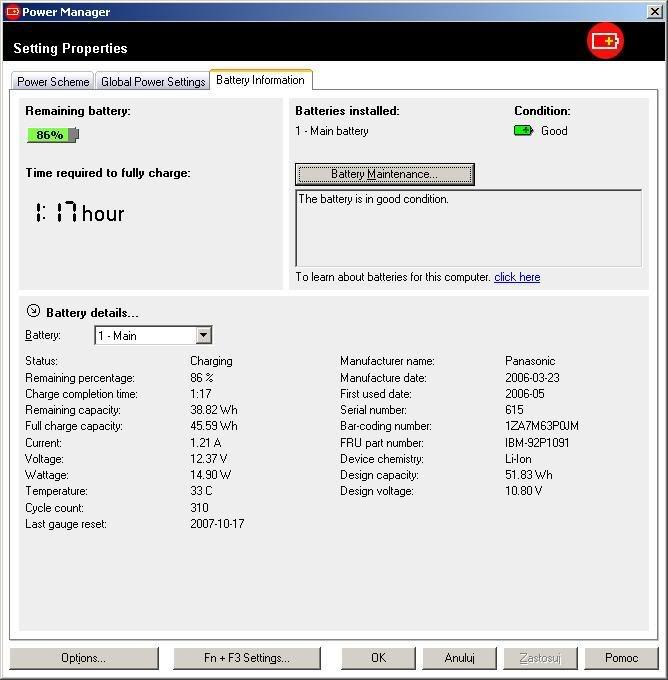
Task: Click the Power Manager title bar icon
Action: click(12, 11)
